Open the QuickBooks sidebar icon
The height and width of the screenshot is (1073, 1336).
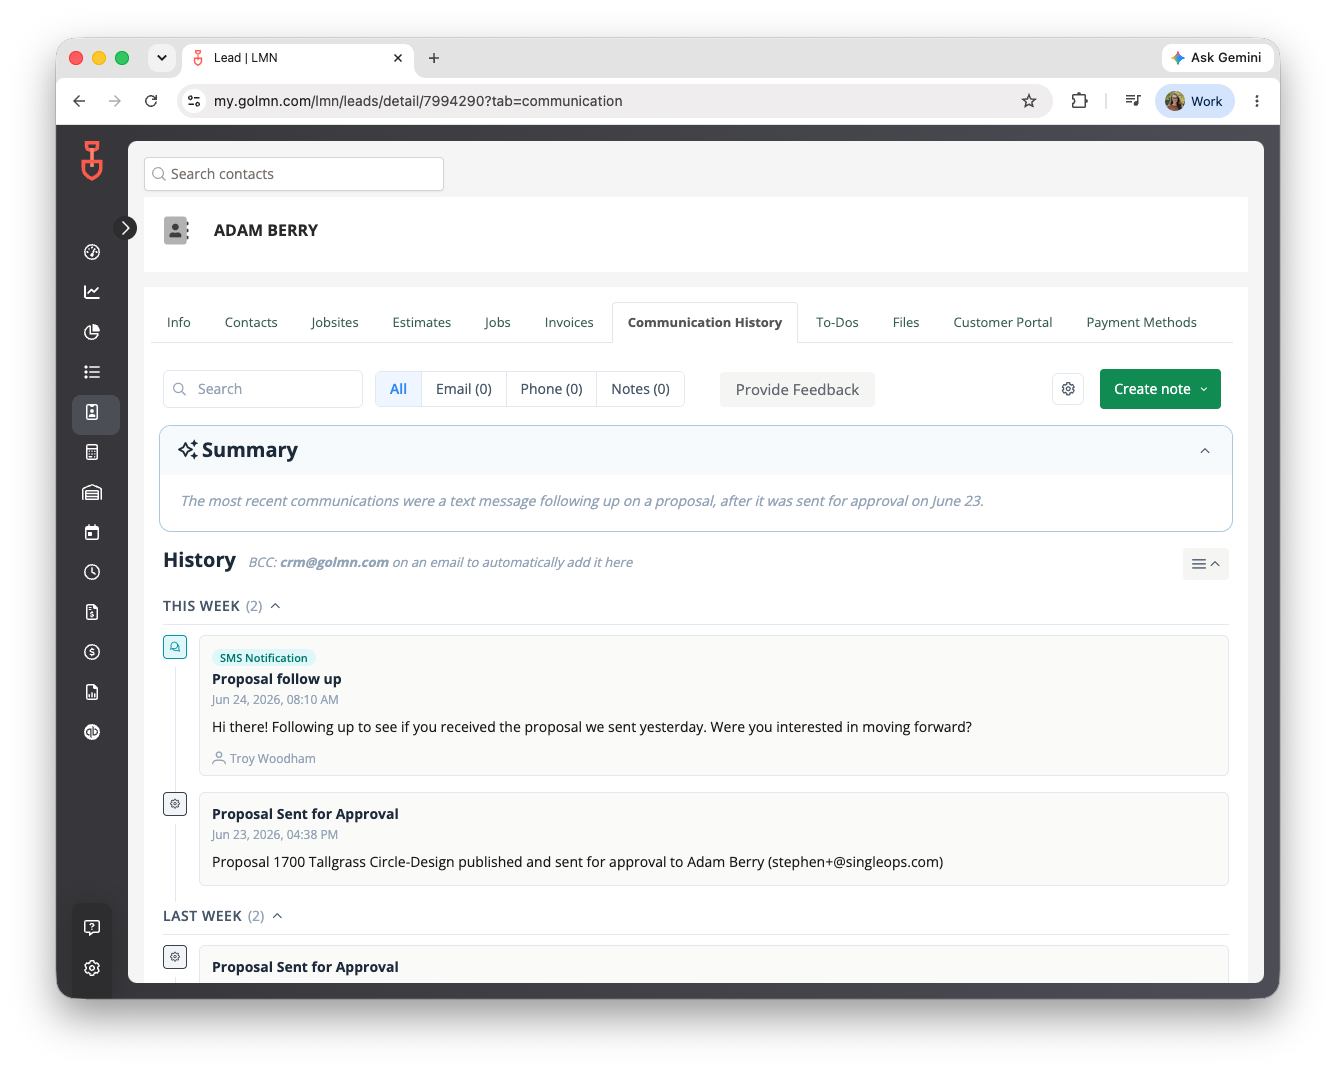[92, 732]
